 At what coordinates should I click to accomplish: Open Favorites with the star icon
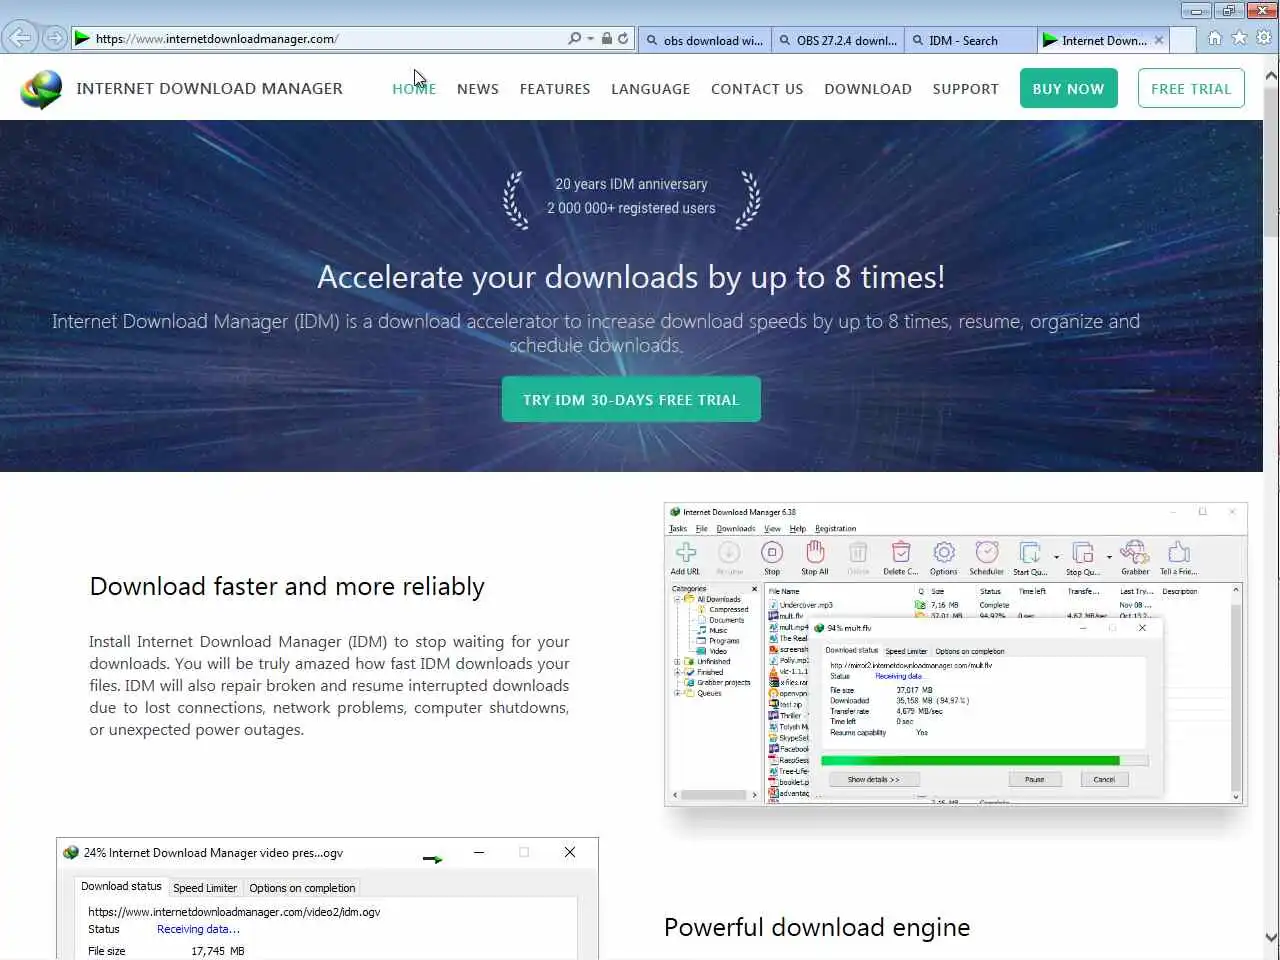[x=1239, y=38]
